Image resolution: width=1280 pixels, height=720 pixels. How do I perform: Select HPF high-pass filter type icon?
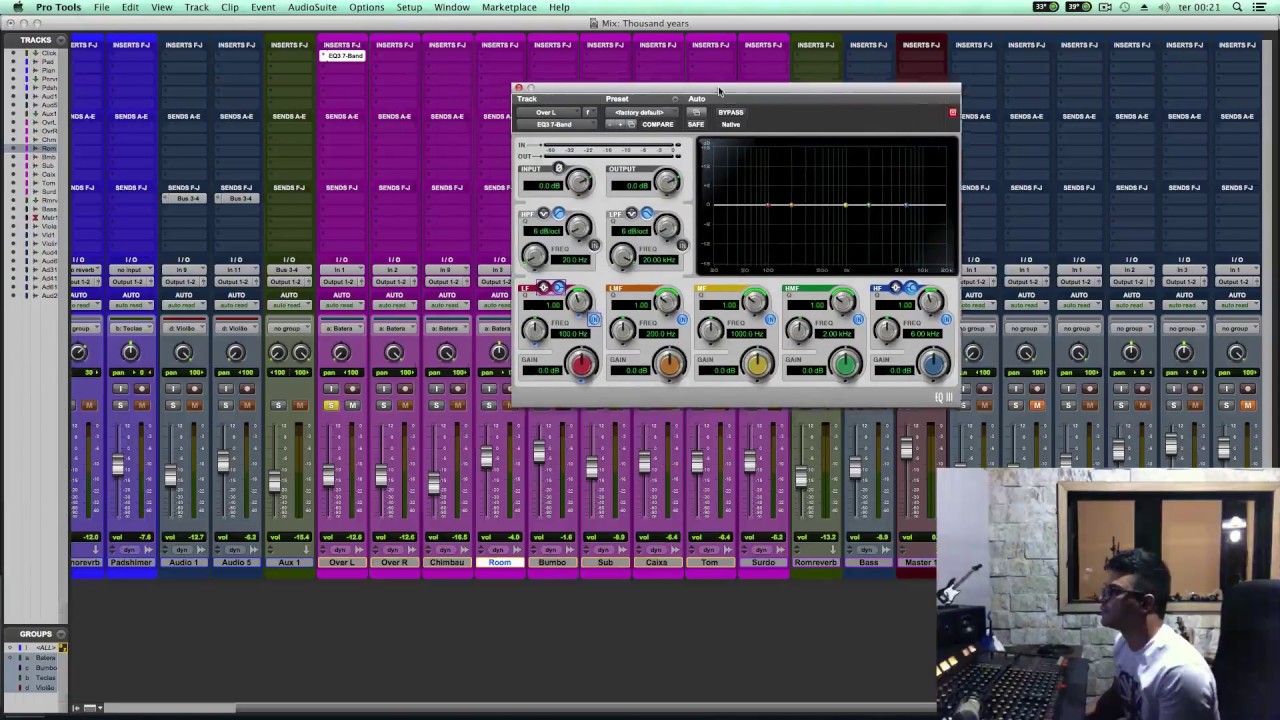(x=559, y=213)
